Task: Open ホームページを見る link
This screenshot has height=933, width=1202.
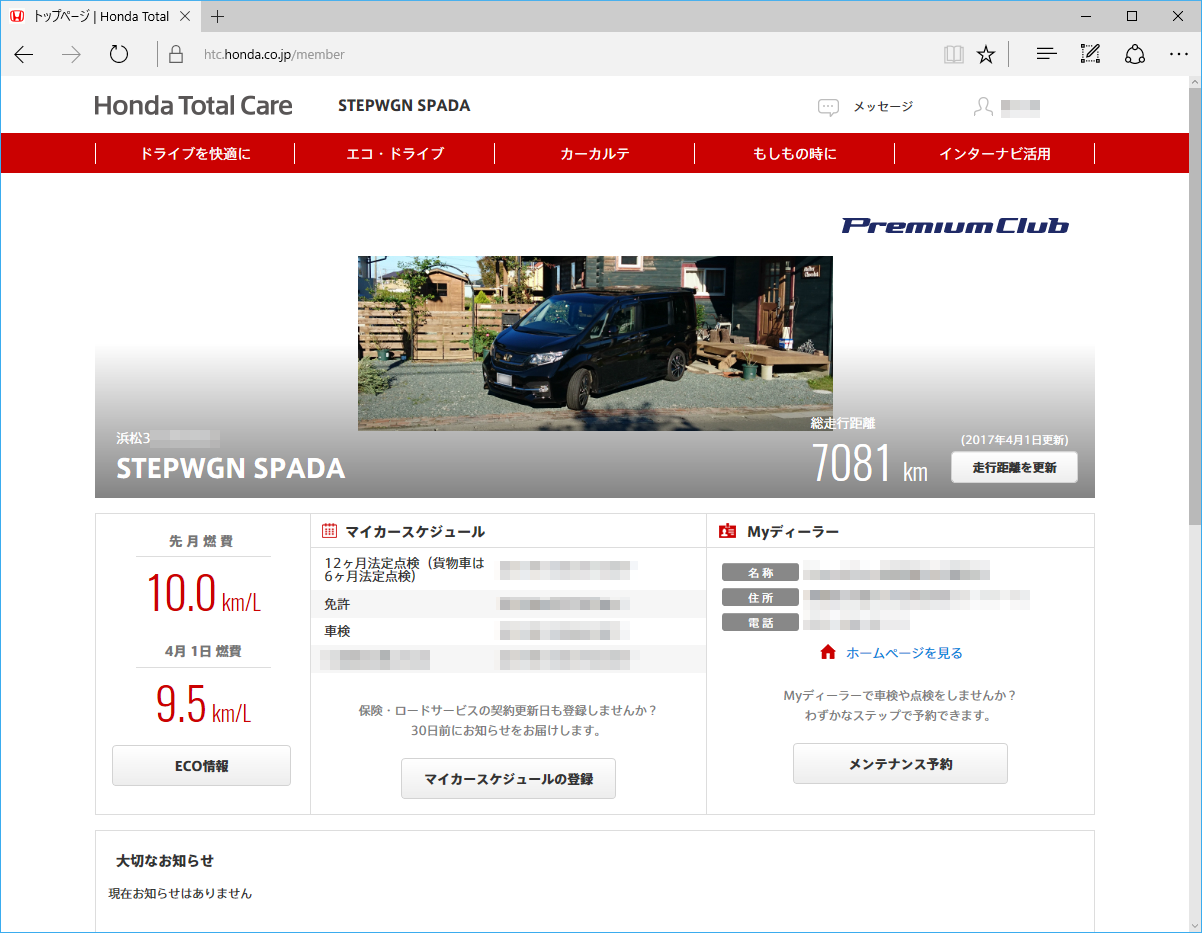Action: pos(904,653)
